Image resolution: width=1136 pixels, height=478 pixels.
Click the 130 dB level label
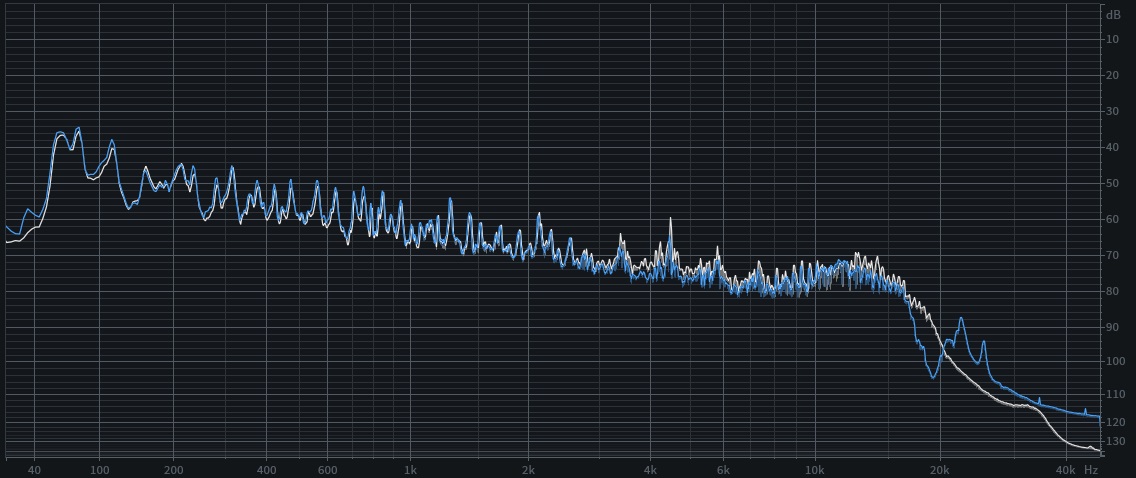click(x=1113, y=441)
